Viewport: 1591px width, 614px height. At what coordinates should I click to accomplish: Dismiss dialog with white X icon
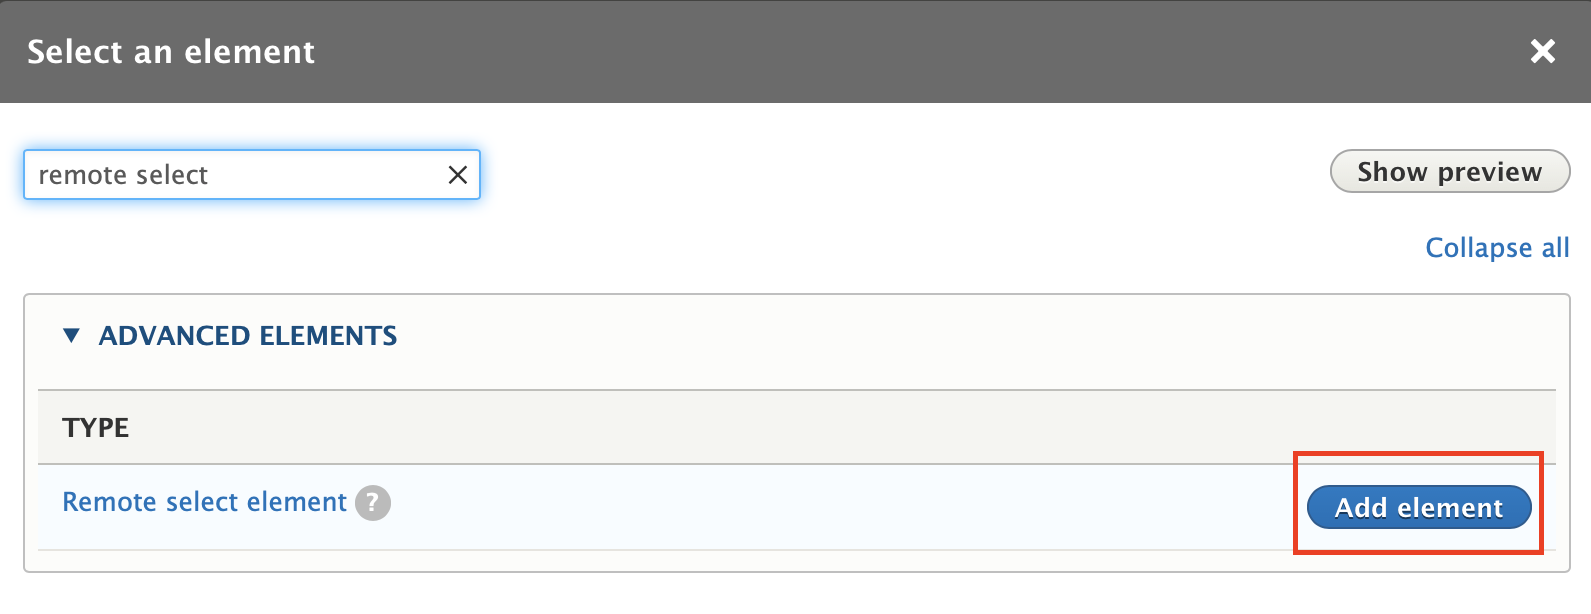pos(1542,51)
